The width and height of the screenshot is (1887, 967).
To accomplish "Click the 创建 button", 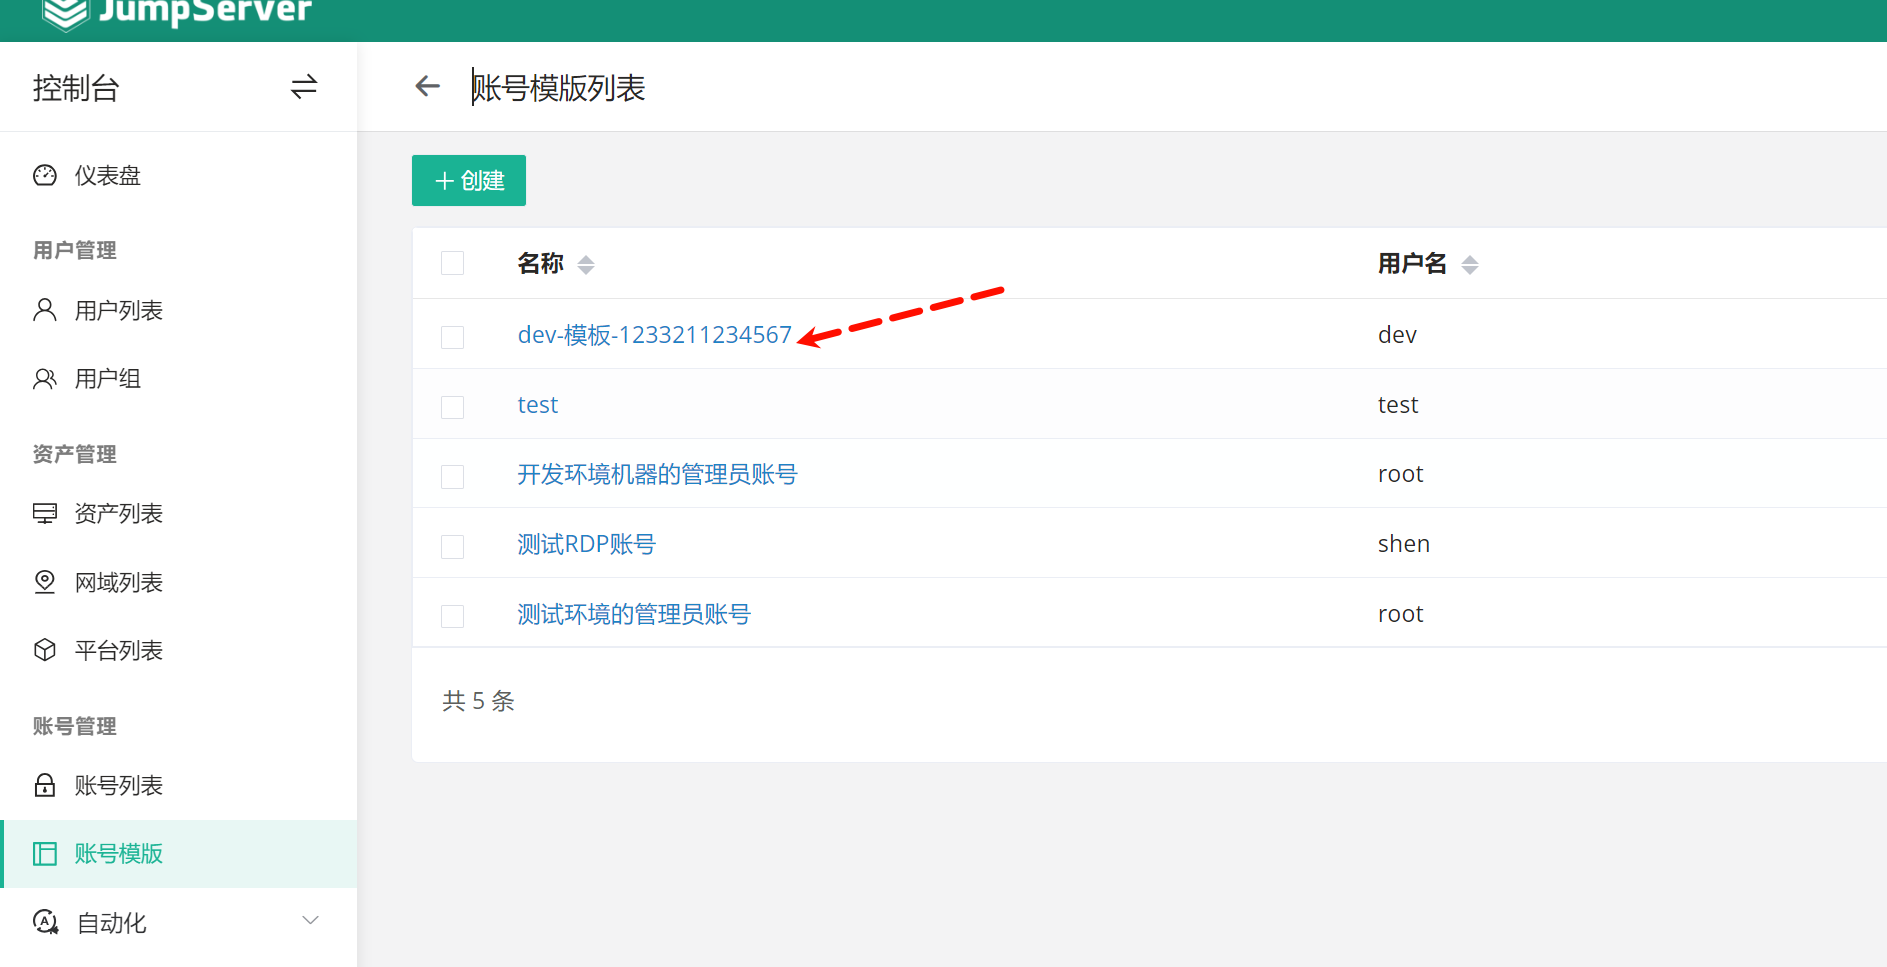I will pyautogui.click(x=469, y=181).
